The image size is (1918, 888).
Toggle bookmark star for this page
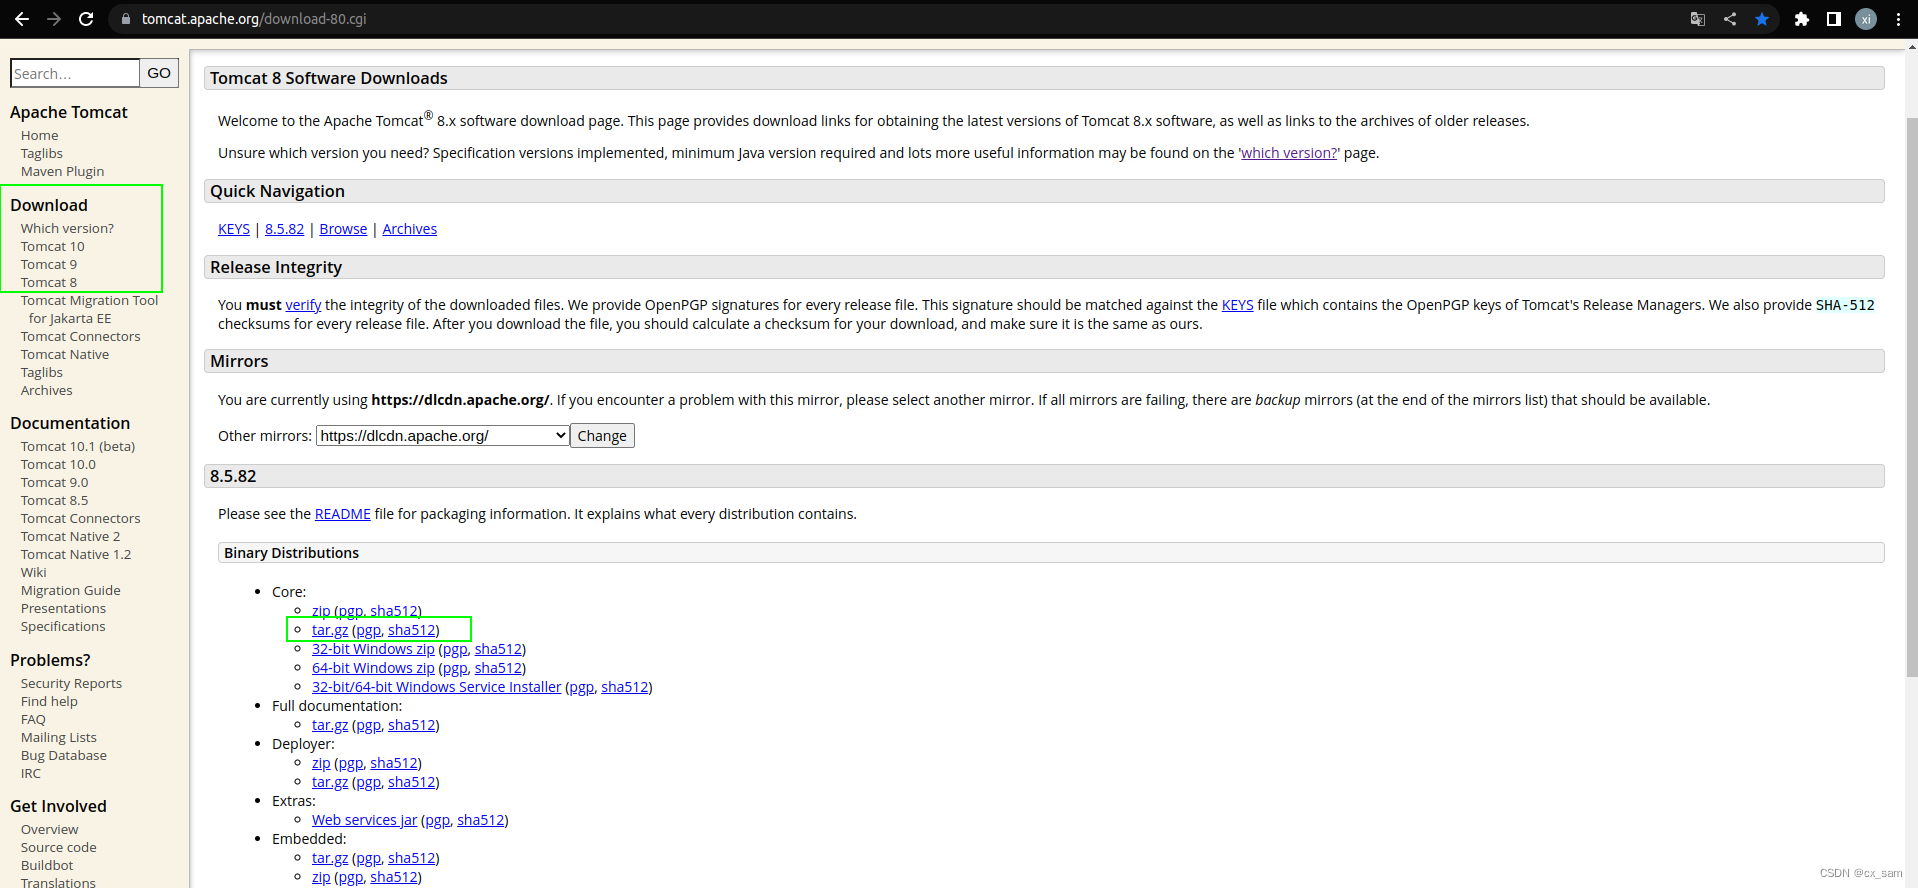[x=1762, y=19]
